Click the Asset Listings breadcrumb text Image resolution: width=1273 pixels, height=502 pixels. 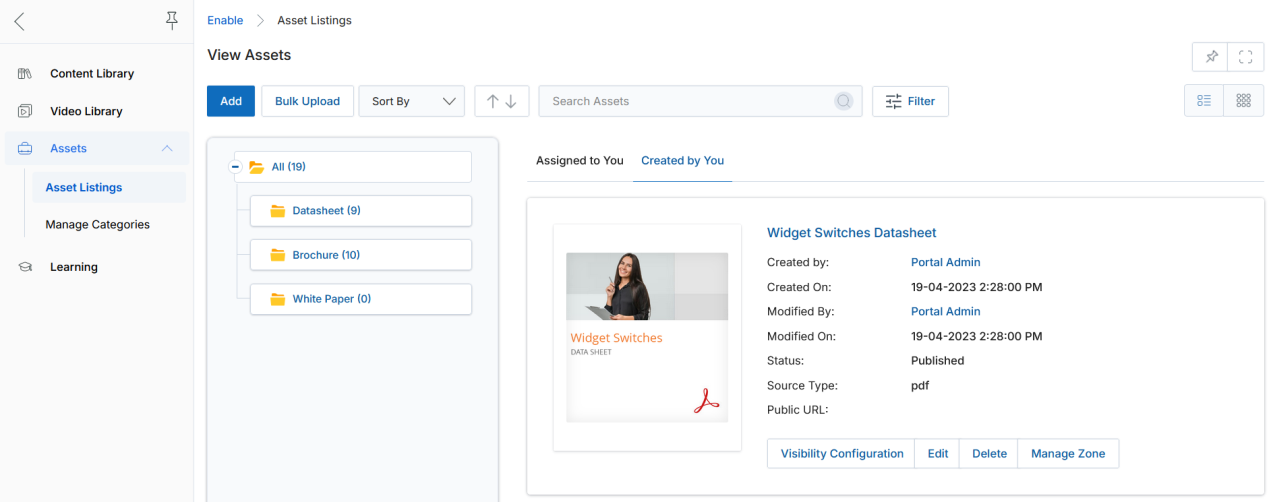[x=314, y=20]
